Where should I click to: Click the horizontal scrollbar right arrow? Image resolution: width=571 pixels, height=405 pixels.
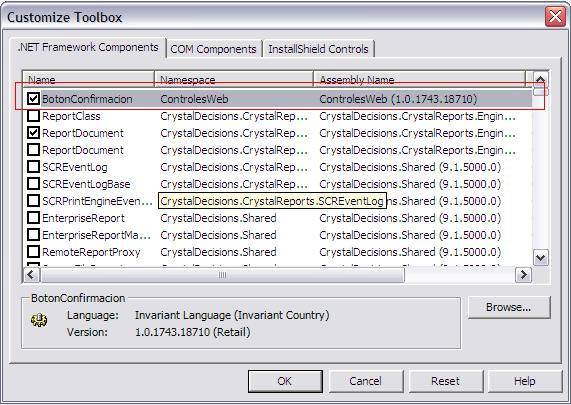click(523, 275)
